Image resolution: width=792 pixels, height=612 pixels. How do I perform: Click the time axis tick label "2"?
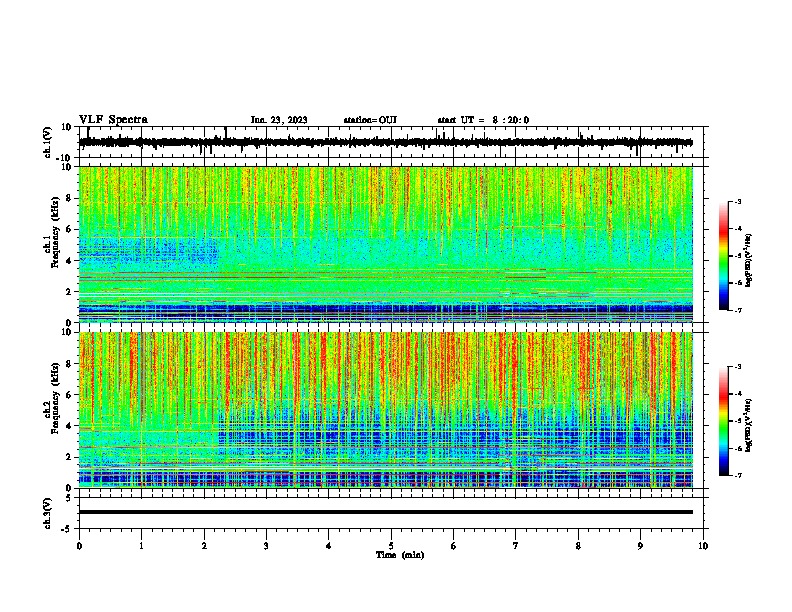204,546
